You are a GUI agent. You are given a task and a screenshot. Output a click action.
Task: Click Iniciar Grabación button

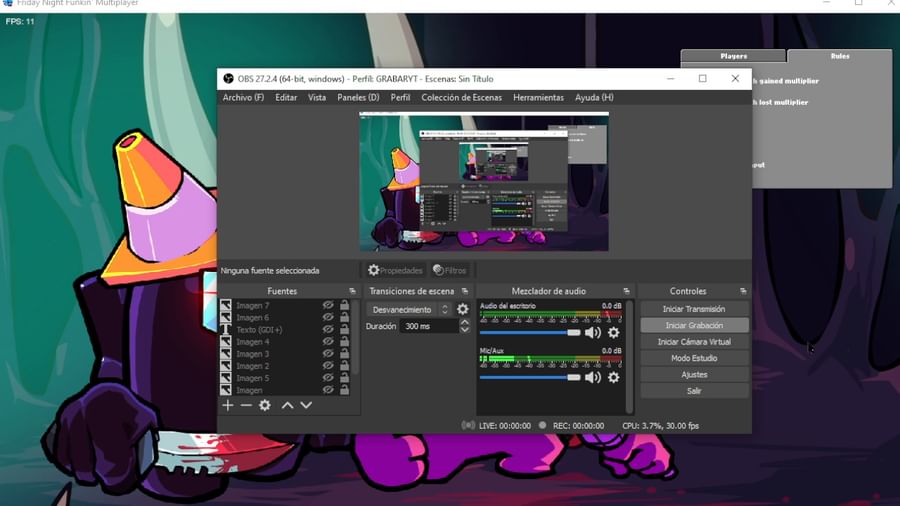click(694, 325)
